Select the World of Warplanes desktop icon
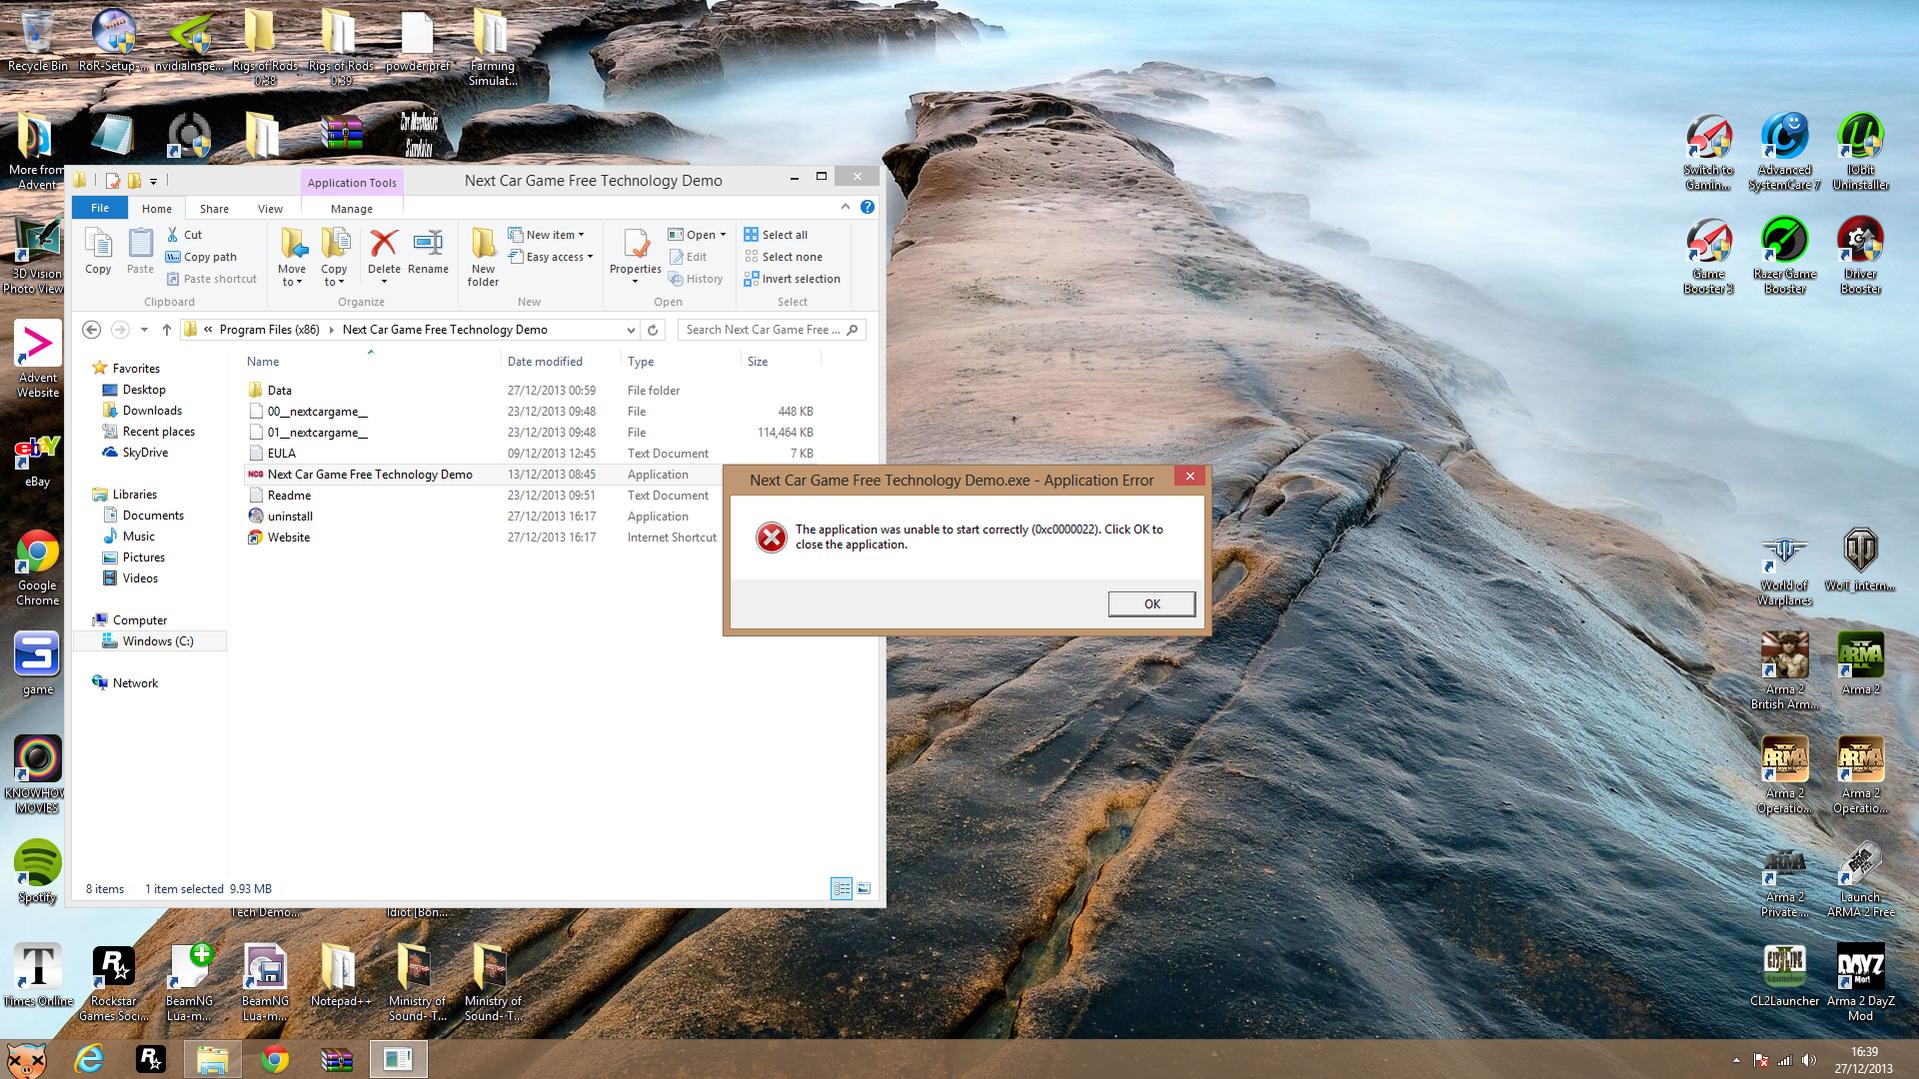This screenshot has height=1079, width=1919. tap(1784, 568)
